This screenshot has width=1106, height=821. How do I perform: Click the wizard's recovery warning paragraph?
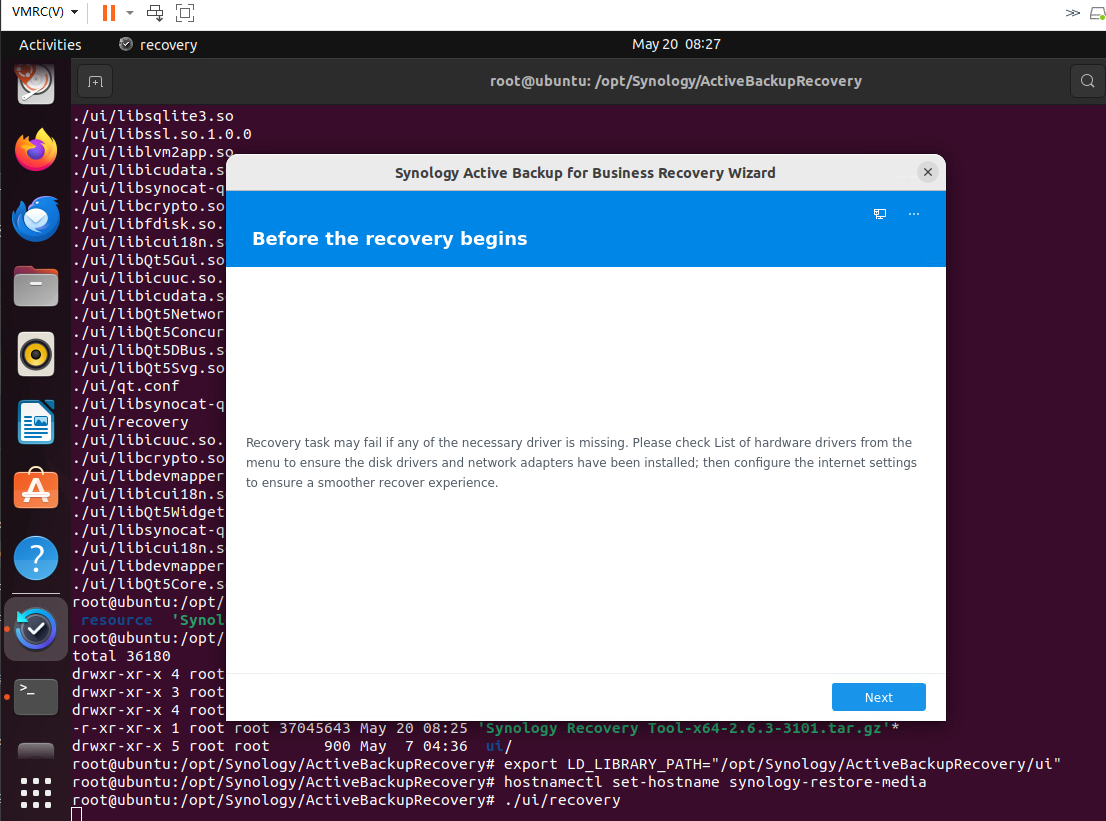tap(581, 462)
